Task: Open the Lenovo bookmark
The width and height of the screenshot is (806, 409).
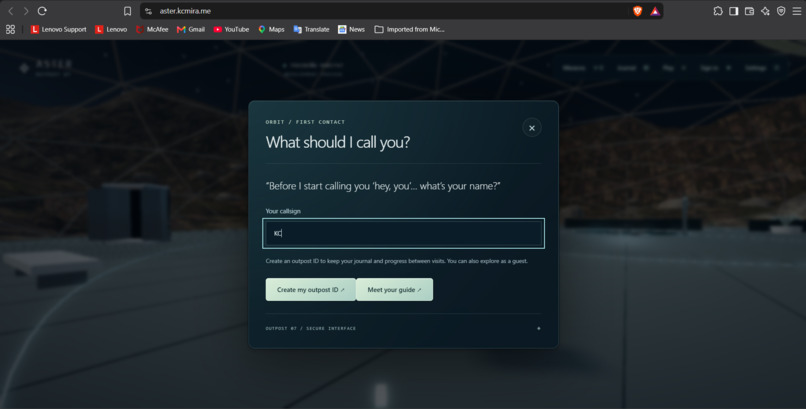Action: 111,29
